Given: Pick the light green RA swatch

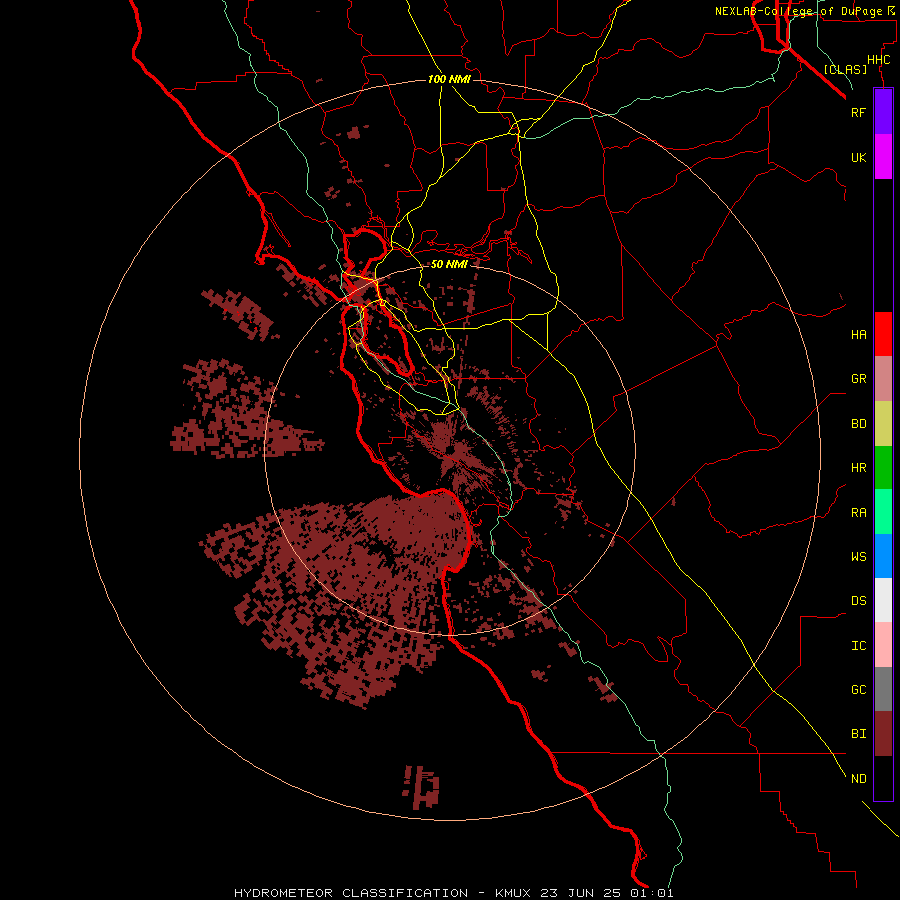Looking at the screenshot, I should click(883, 512).
